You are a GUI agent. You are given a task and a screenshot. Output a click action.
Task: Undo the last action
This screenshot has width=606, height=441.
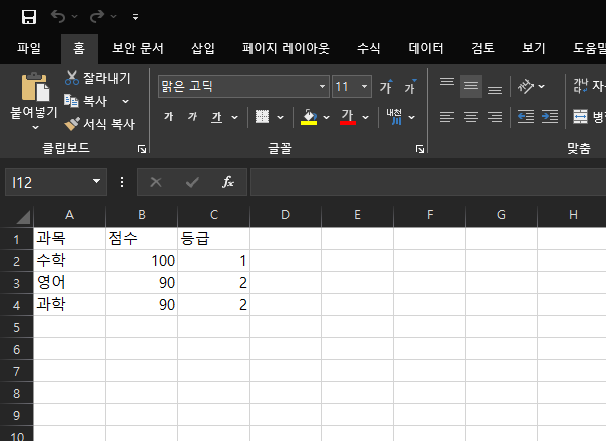tap(58, 16)
